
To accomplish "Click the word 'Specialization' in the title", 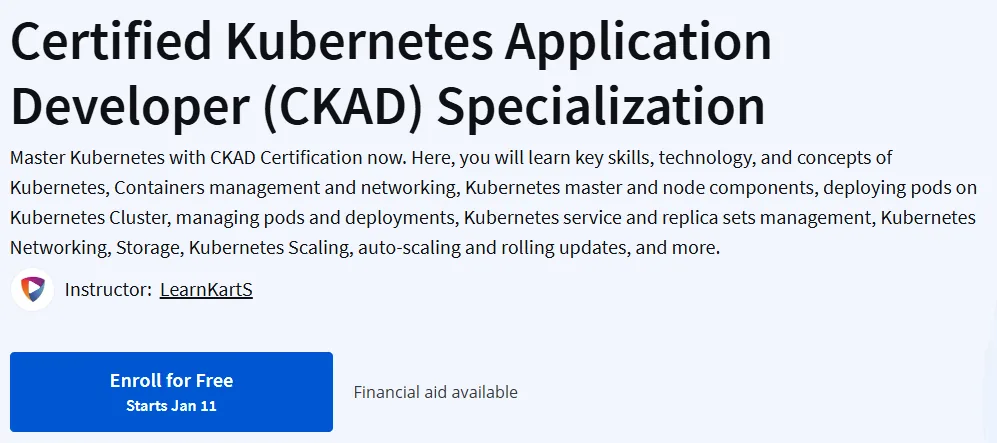I will (x=600, y=105).
